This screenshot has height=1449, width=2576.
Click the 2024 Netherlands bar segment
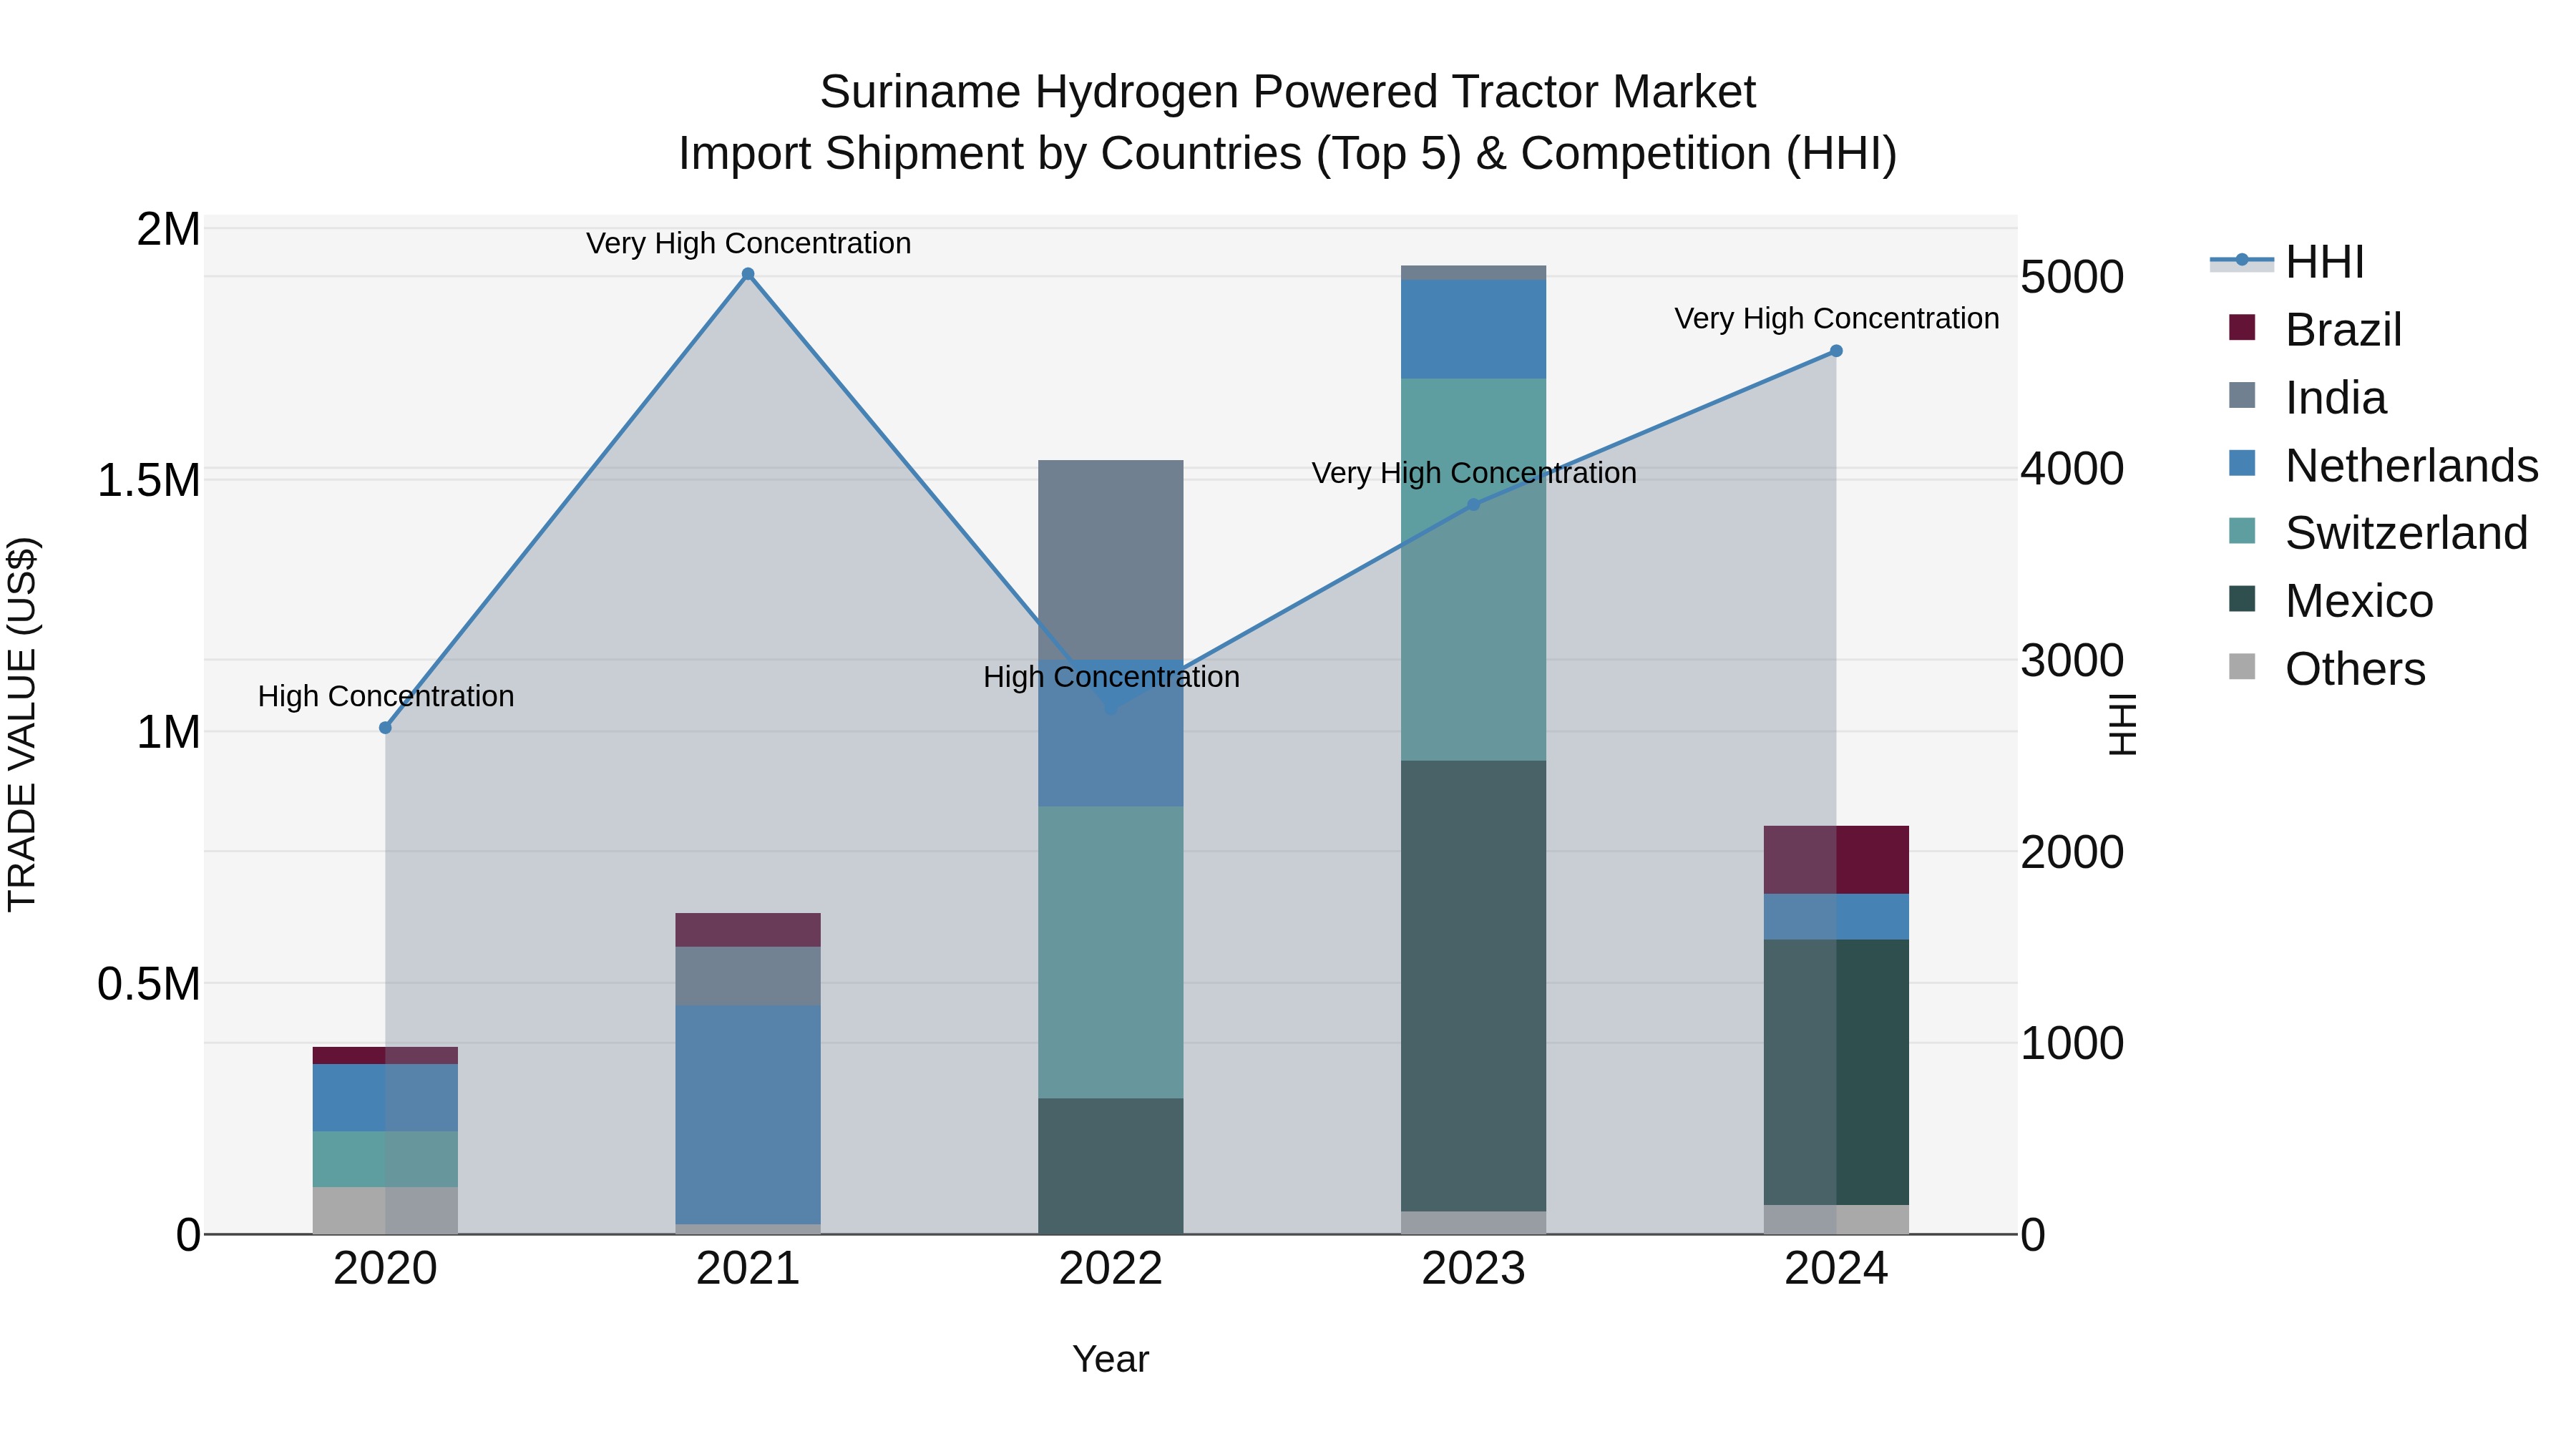(x=1836, y=917)
